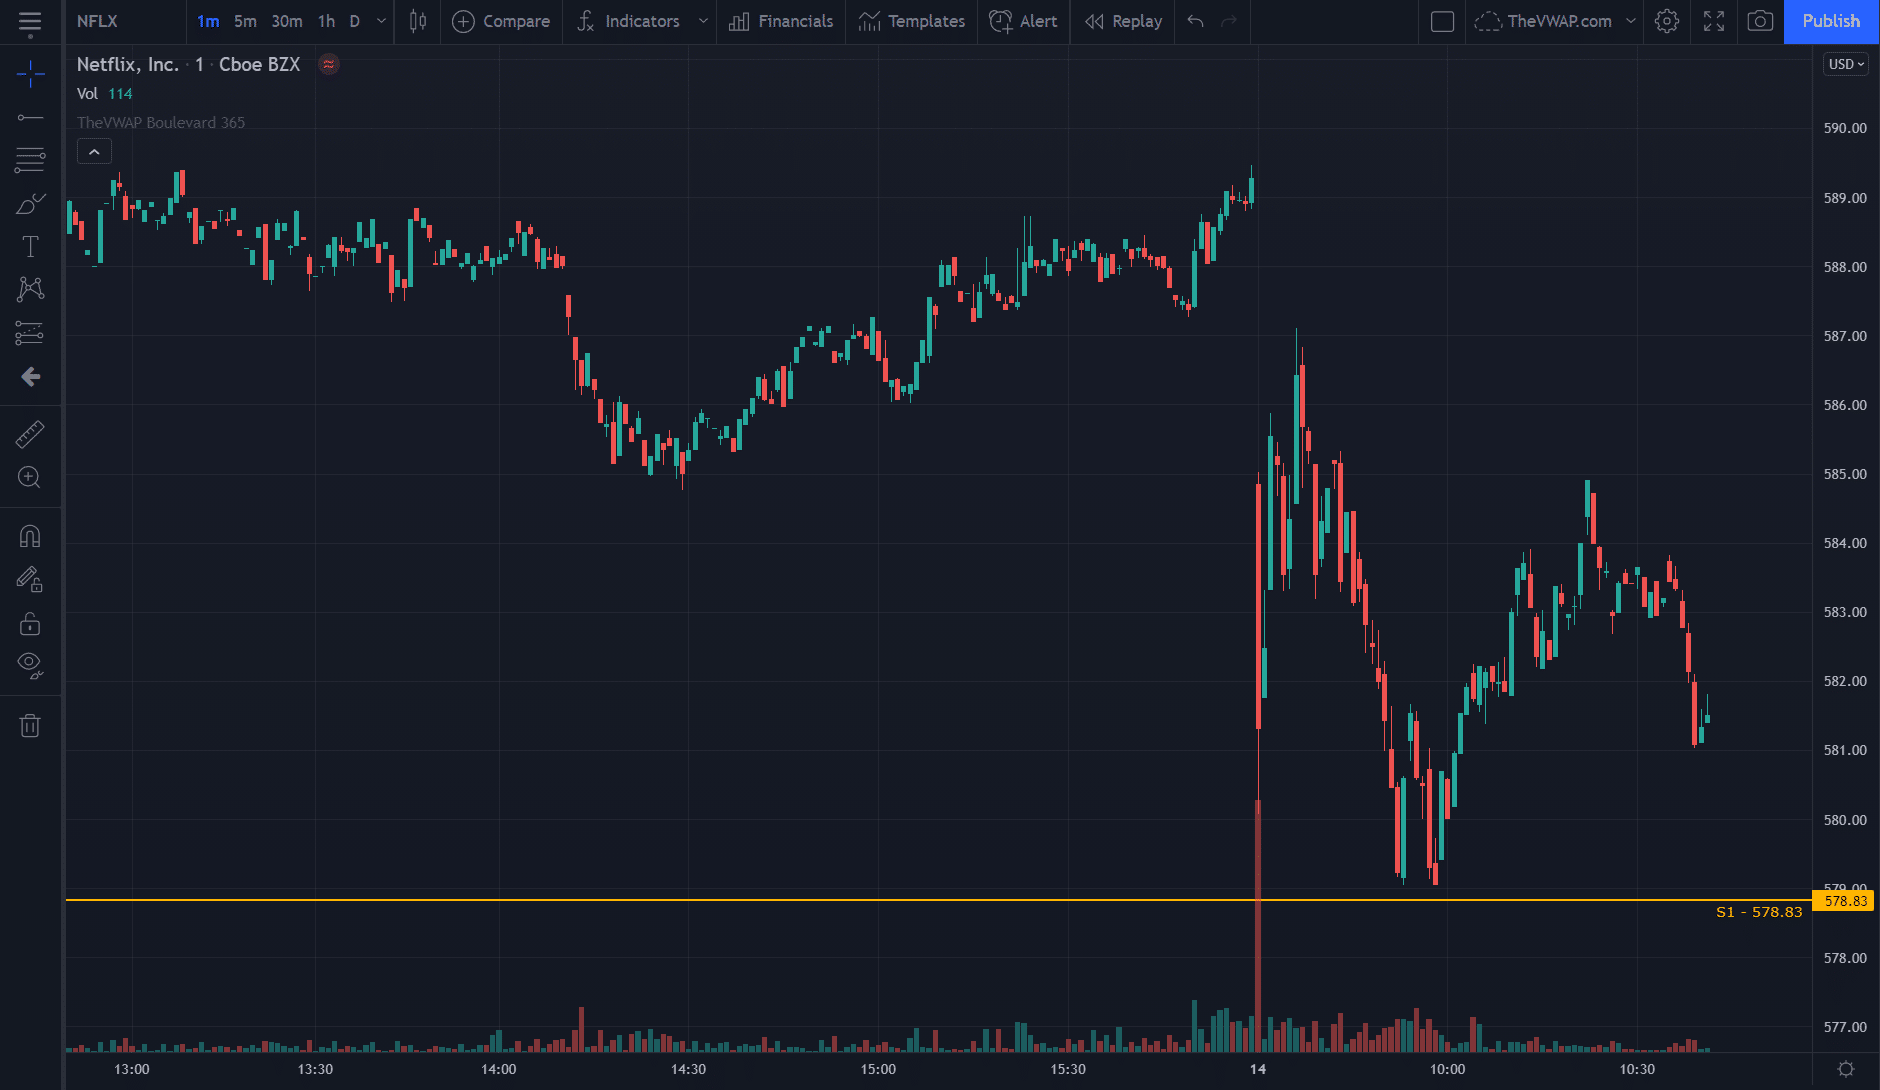Switch to 5m timeframe
This screenshot has height=1090, width=1880.
[245, 21]
